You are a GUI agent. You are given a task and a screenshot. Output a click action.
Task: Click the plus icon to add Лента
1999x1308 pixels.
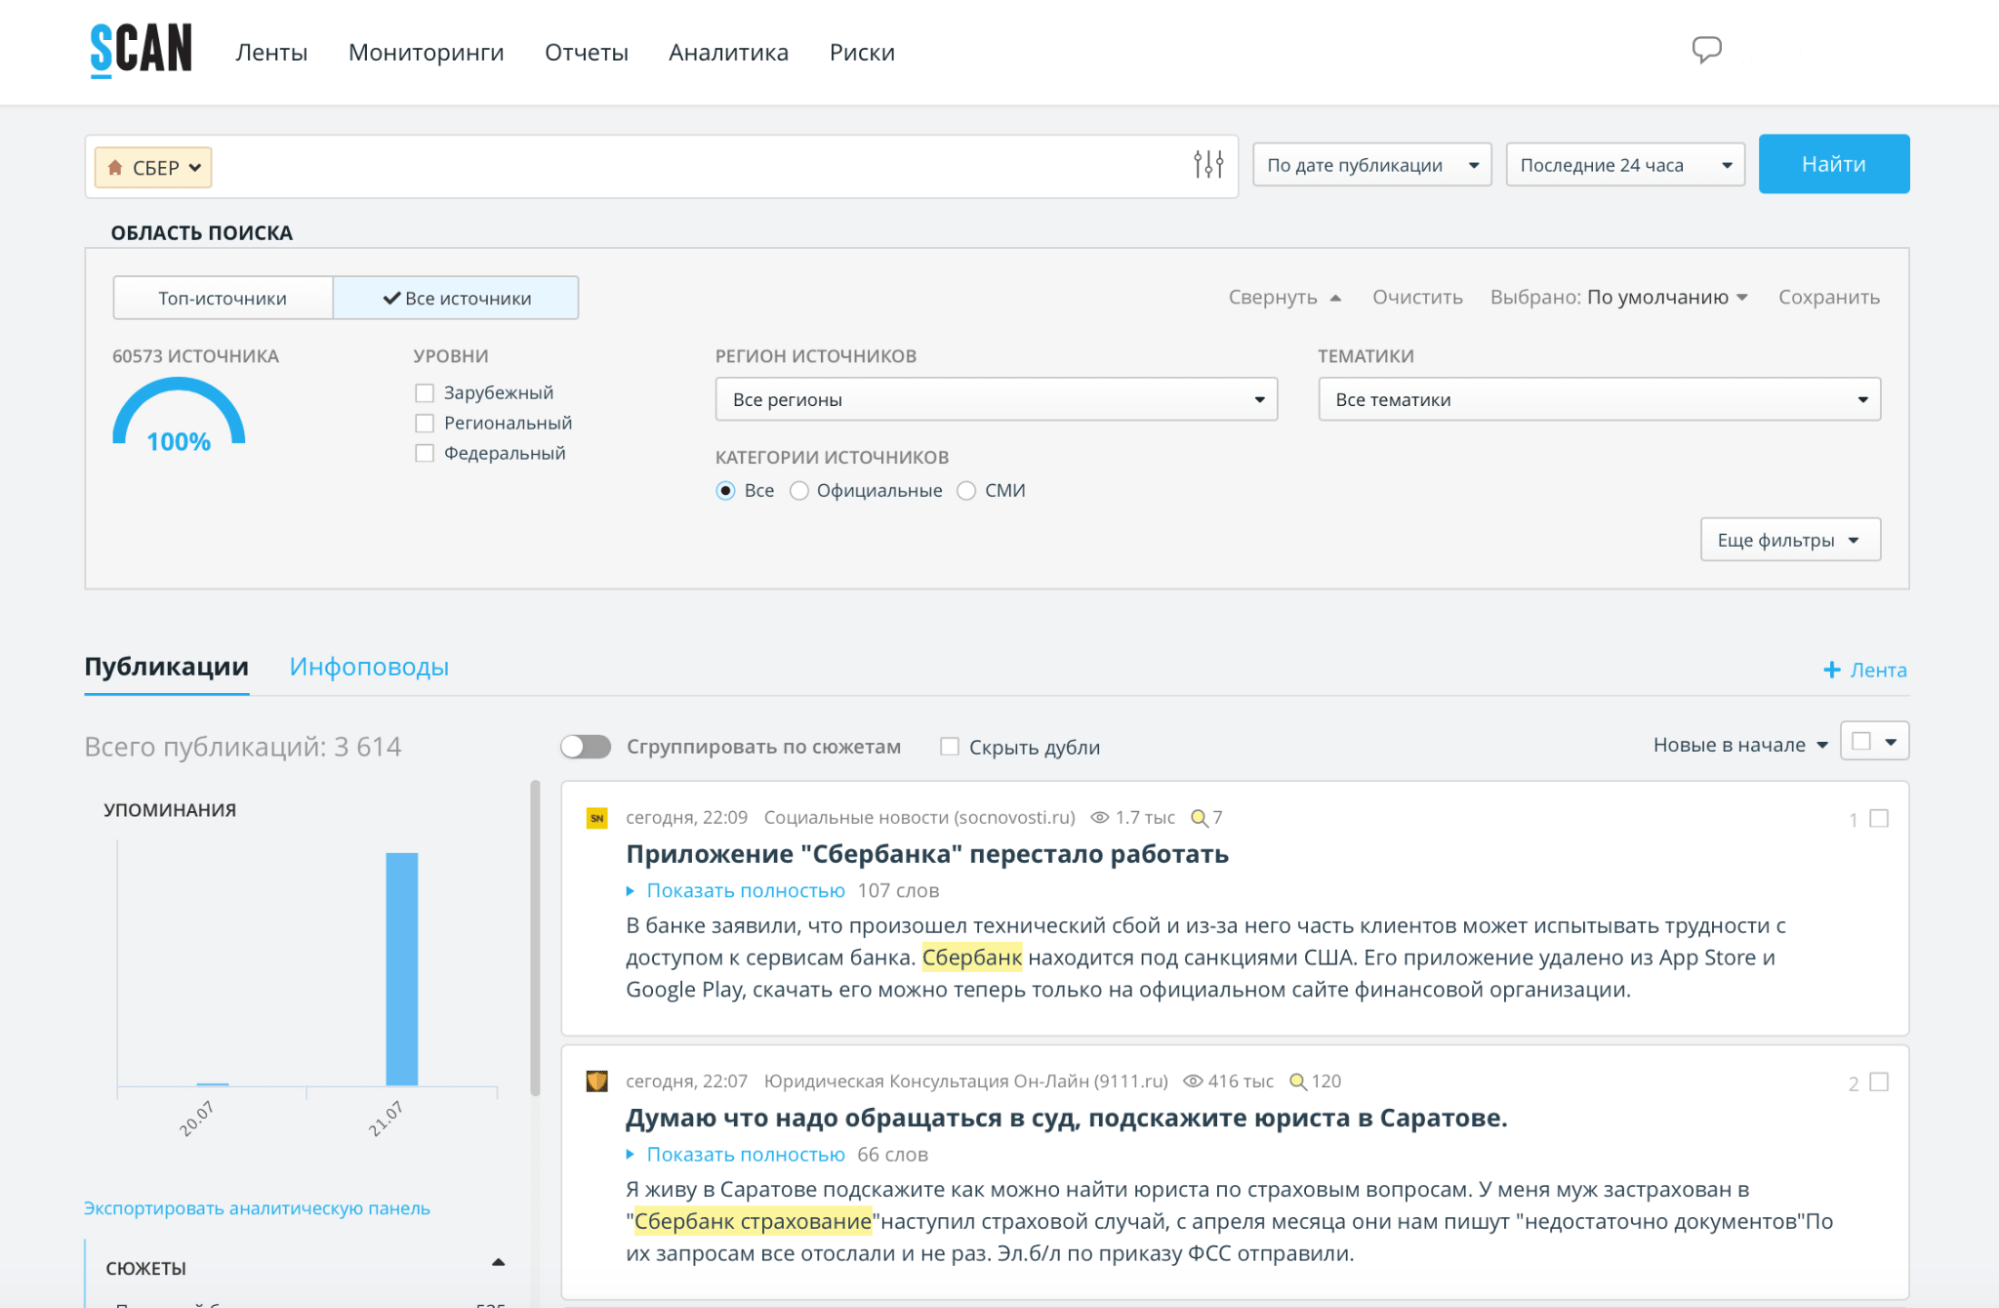pyautogui.click(x=1831, y=670)
